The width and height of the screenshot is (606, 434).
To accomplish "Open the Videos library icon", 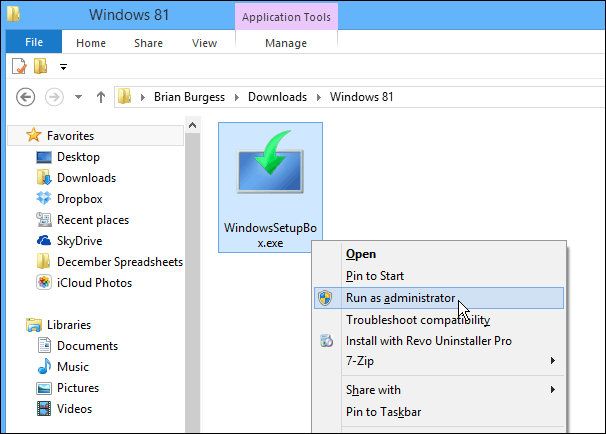I will click(x=44, y=408).
